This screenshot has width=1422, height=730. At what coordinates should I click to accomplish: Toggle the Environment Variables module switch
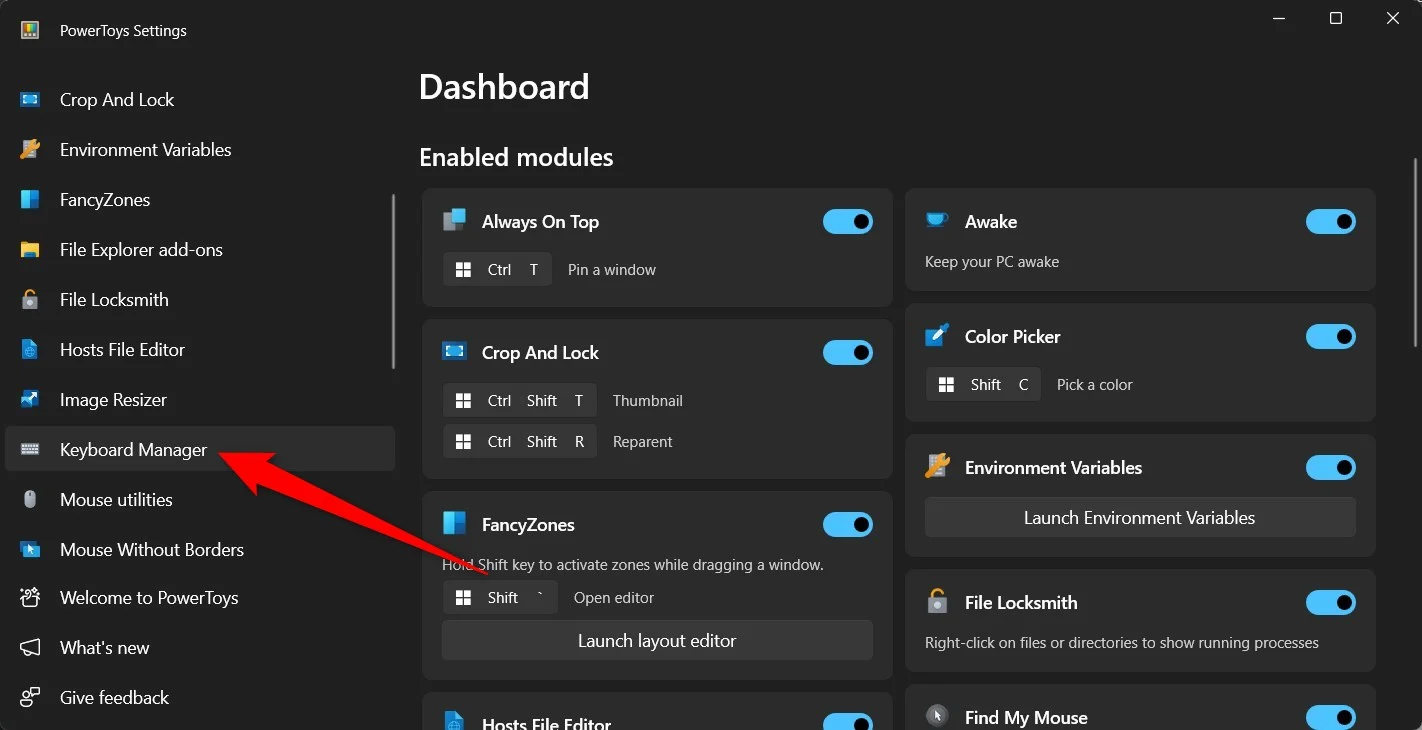click(x=1331, y=468)
